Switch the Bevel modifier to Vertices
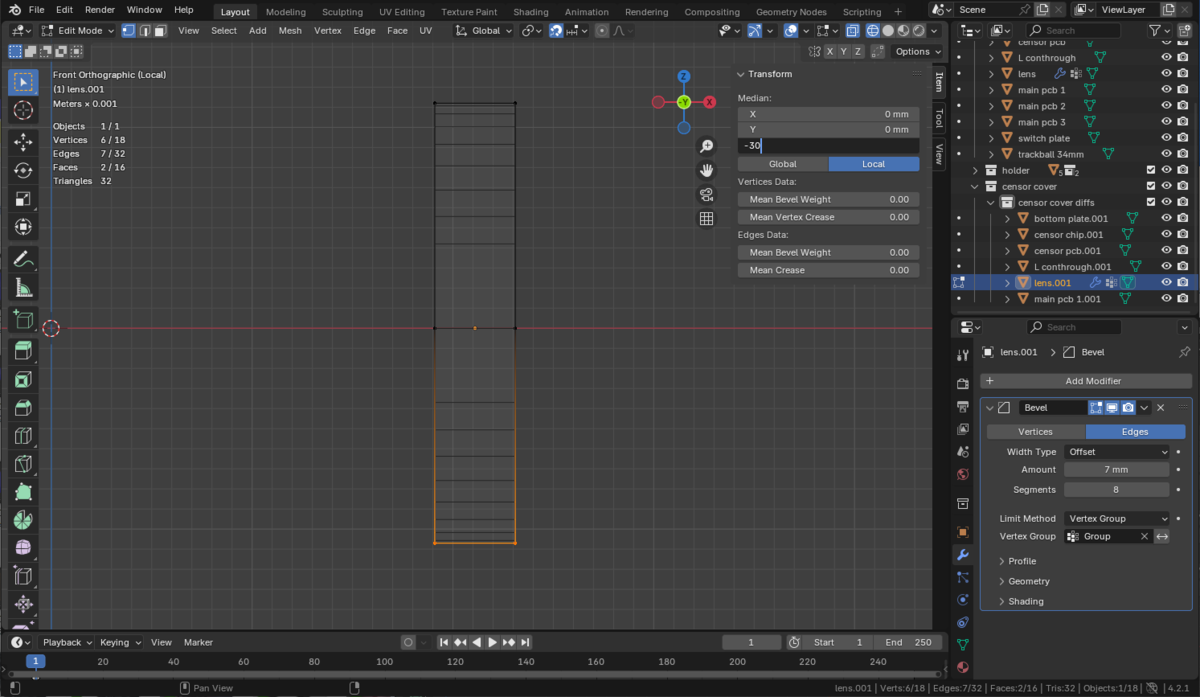 point(1035,431)
